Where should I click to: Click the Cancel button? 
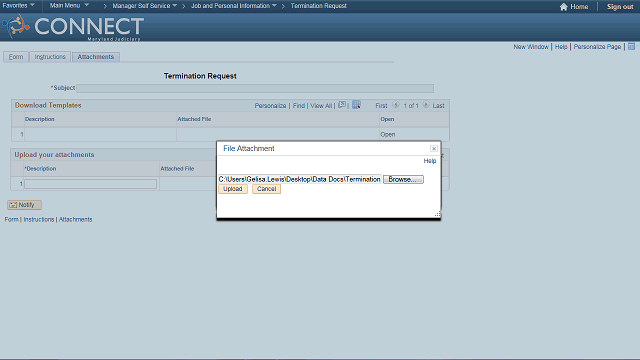267,189
